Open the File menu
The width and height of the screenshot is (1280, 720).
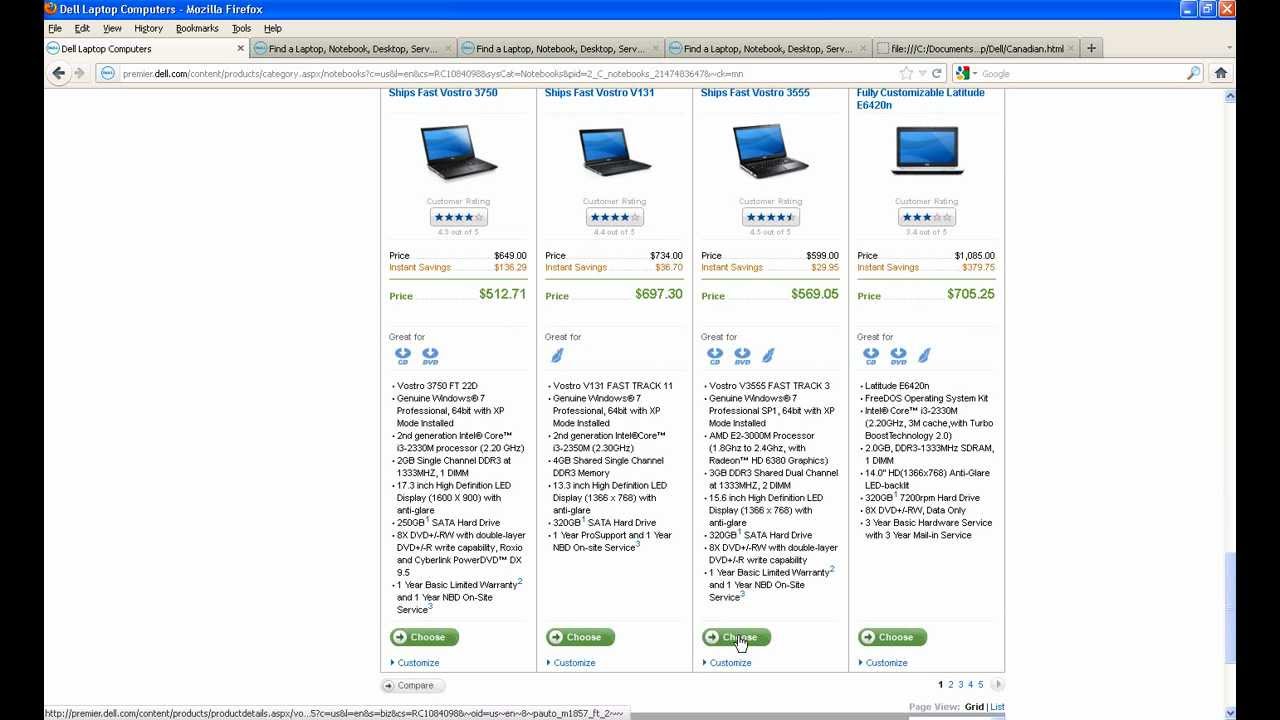tap(55, 28)
